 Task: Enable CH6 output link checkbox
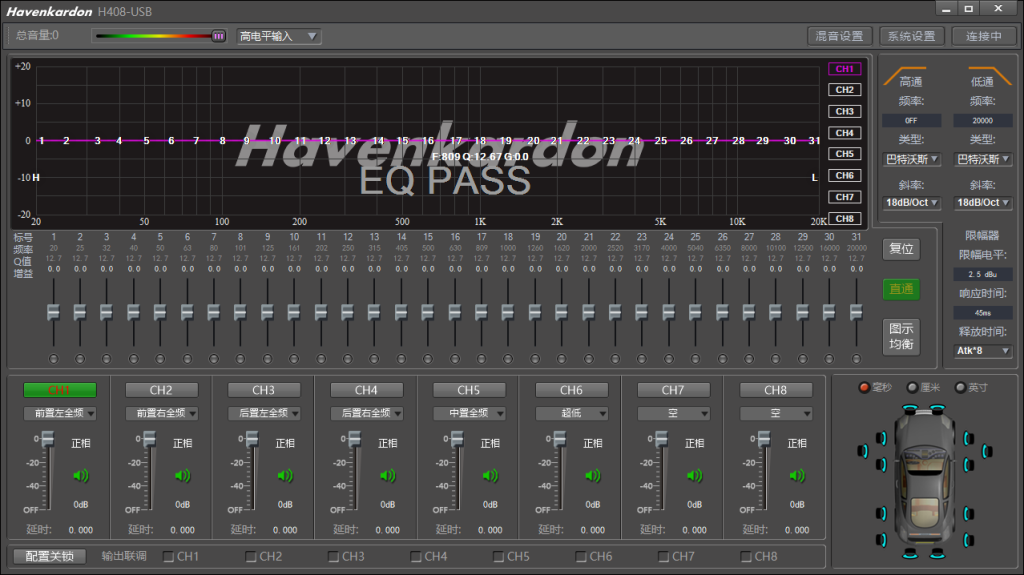[581, 557]
